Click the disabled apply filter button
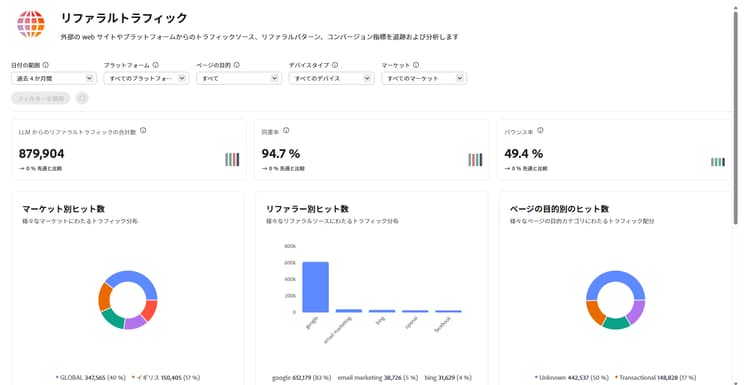Screen dimensions: 750x385 click(x=41, y=98)
